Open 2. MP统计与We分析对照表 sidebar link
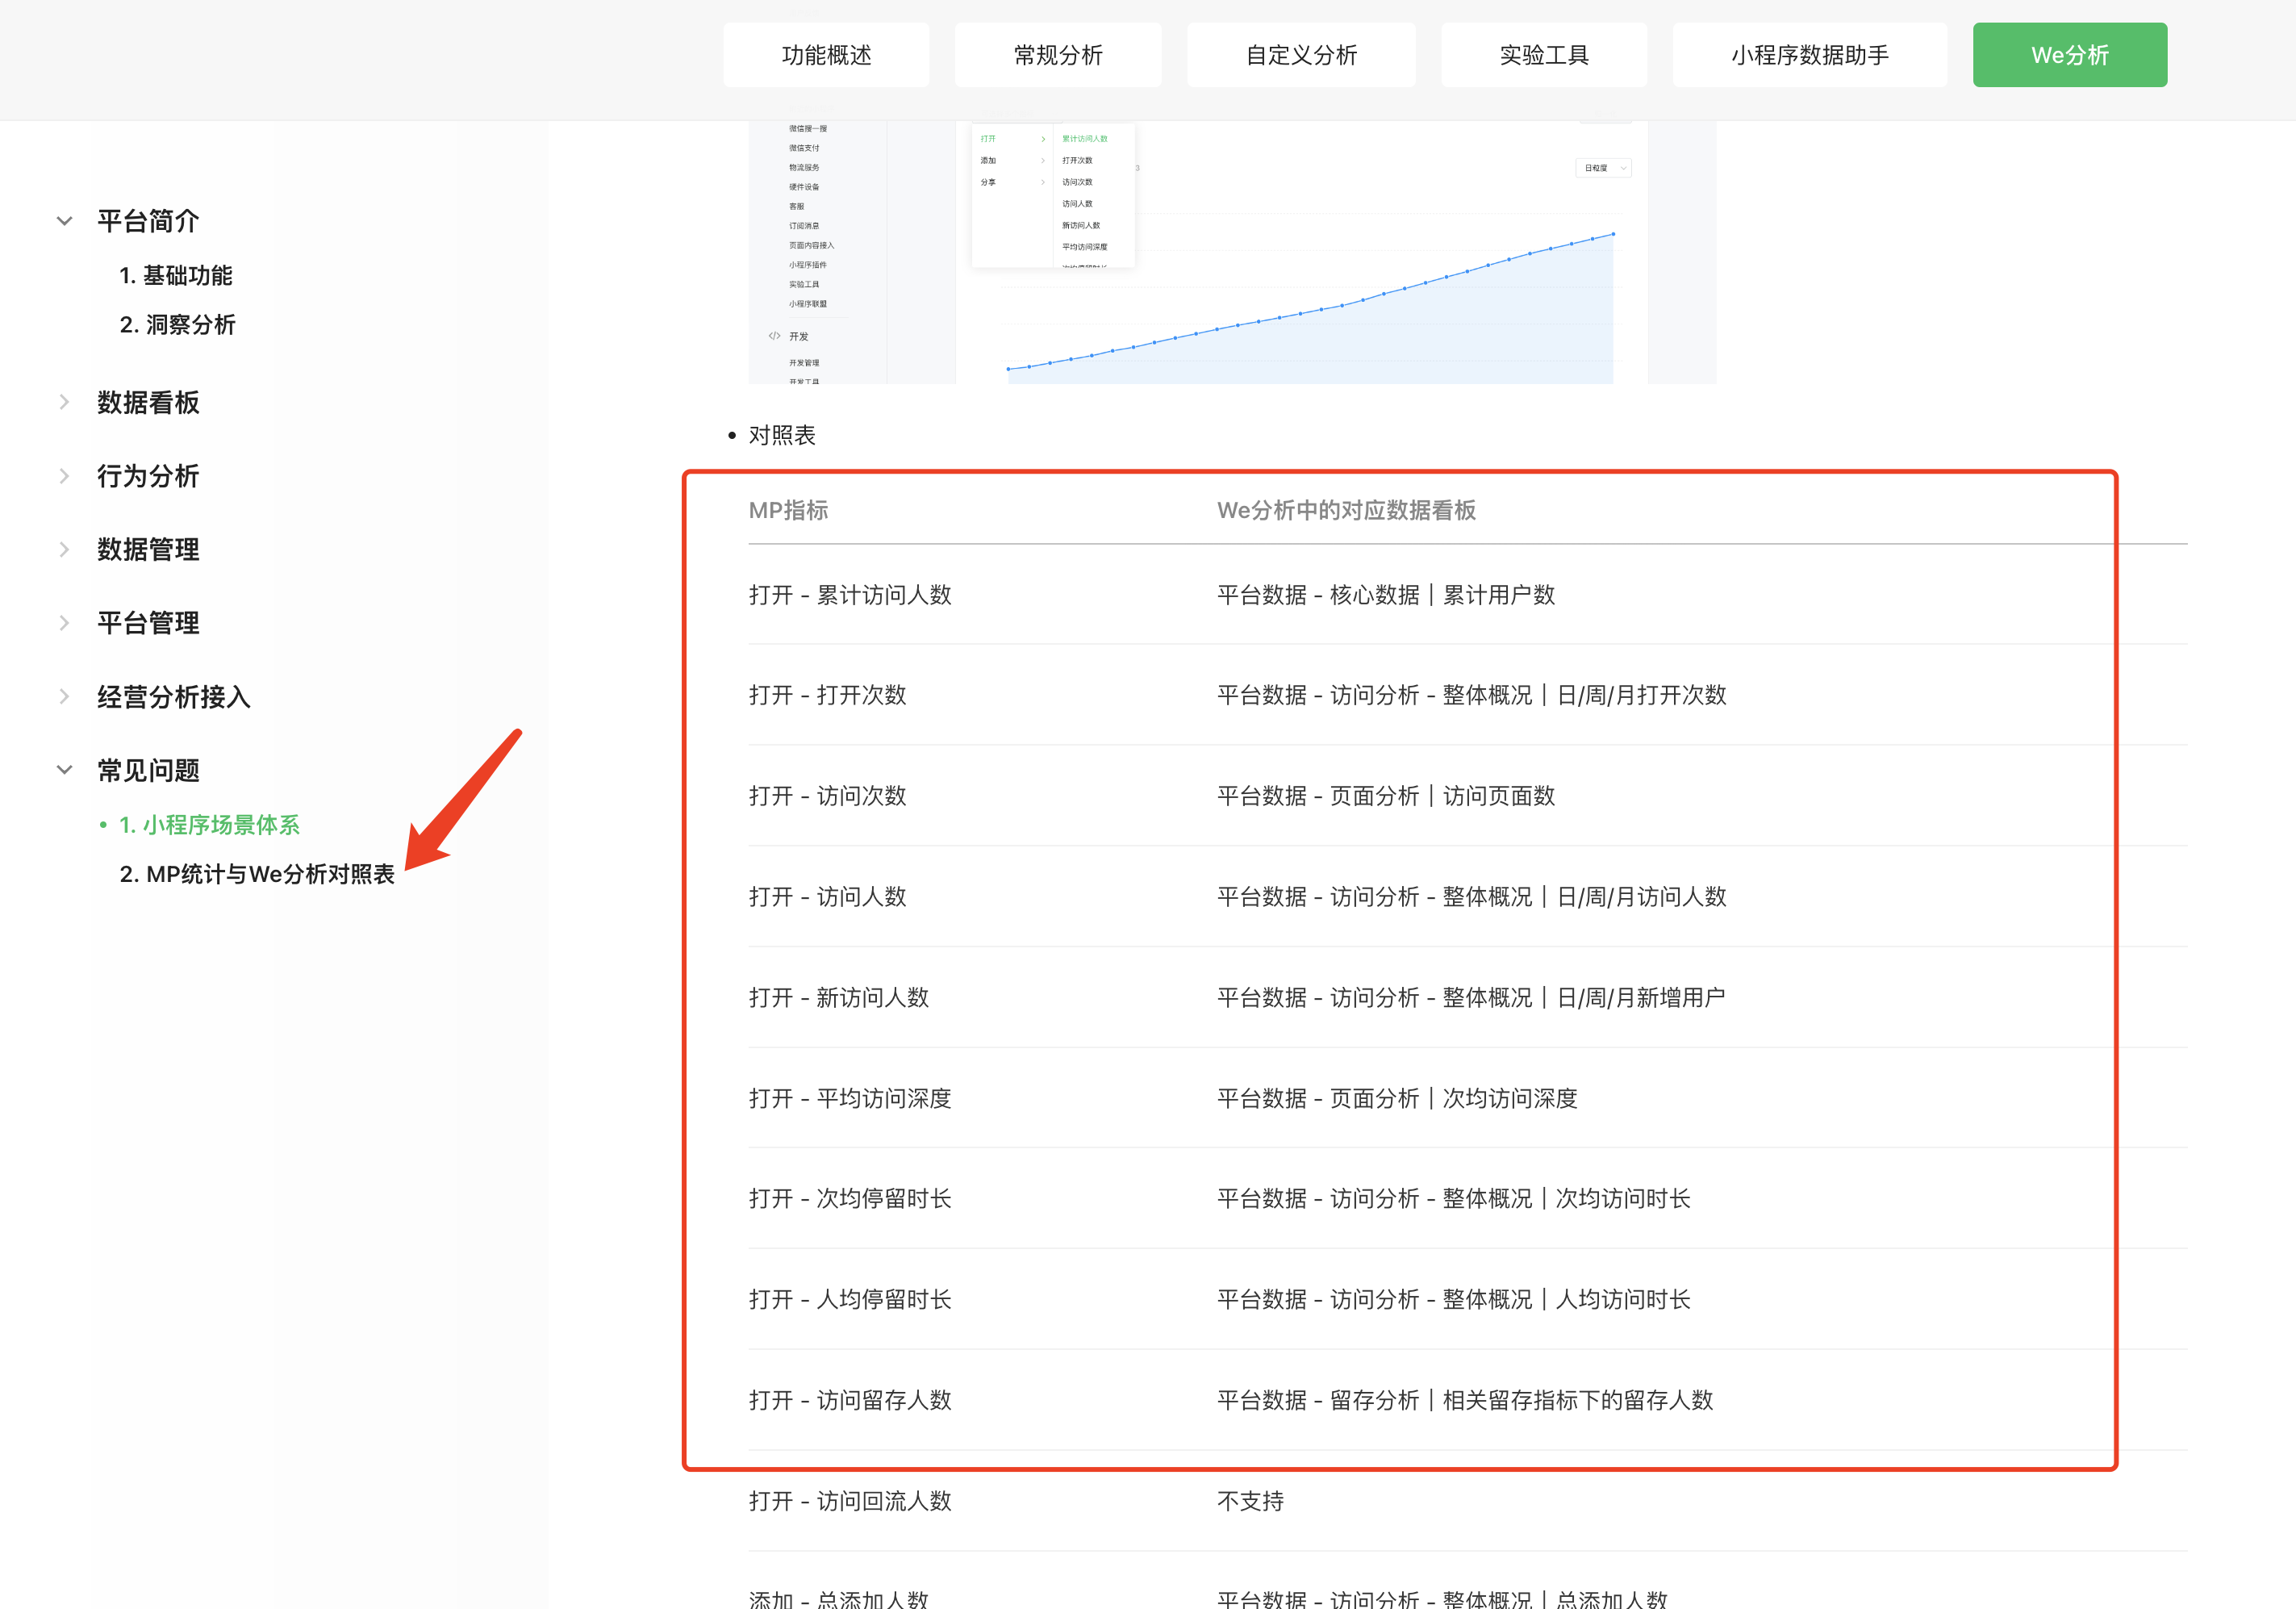The width and height of the screenshot is (2296, 1609). [x=257, y=874]
